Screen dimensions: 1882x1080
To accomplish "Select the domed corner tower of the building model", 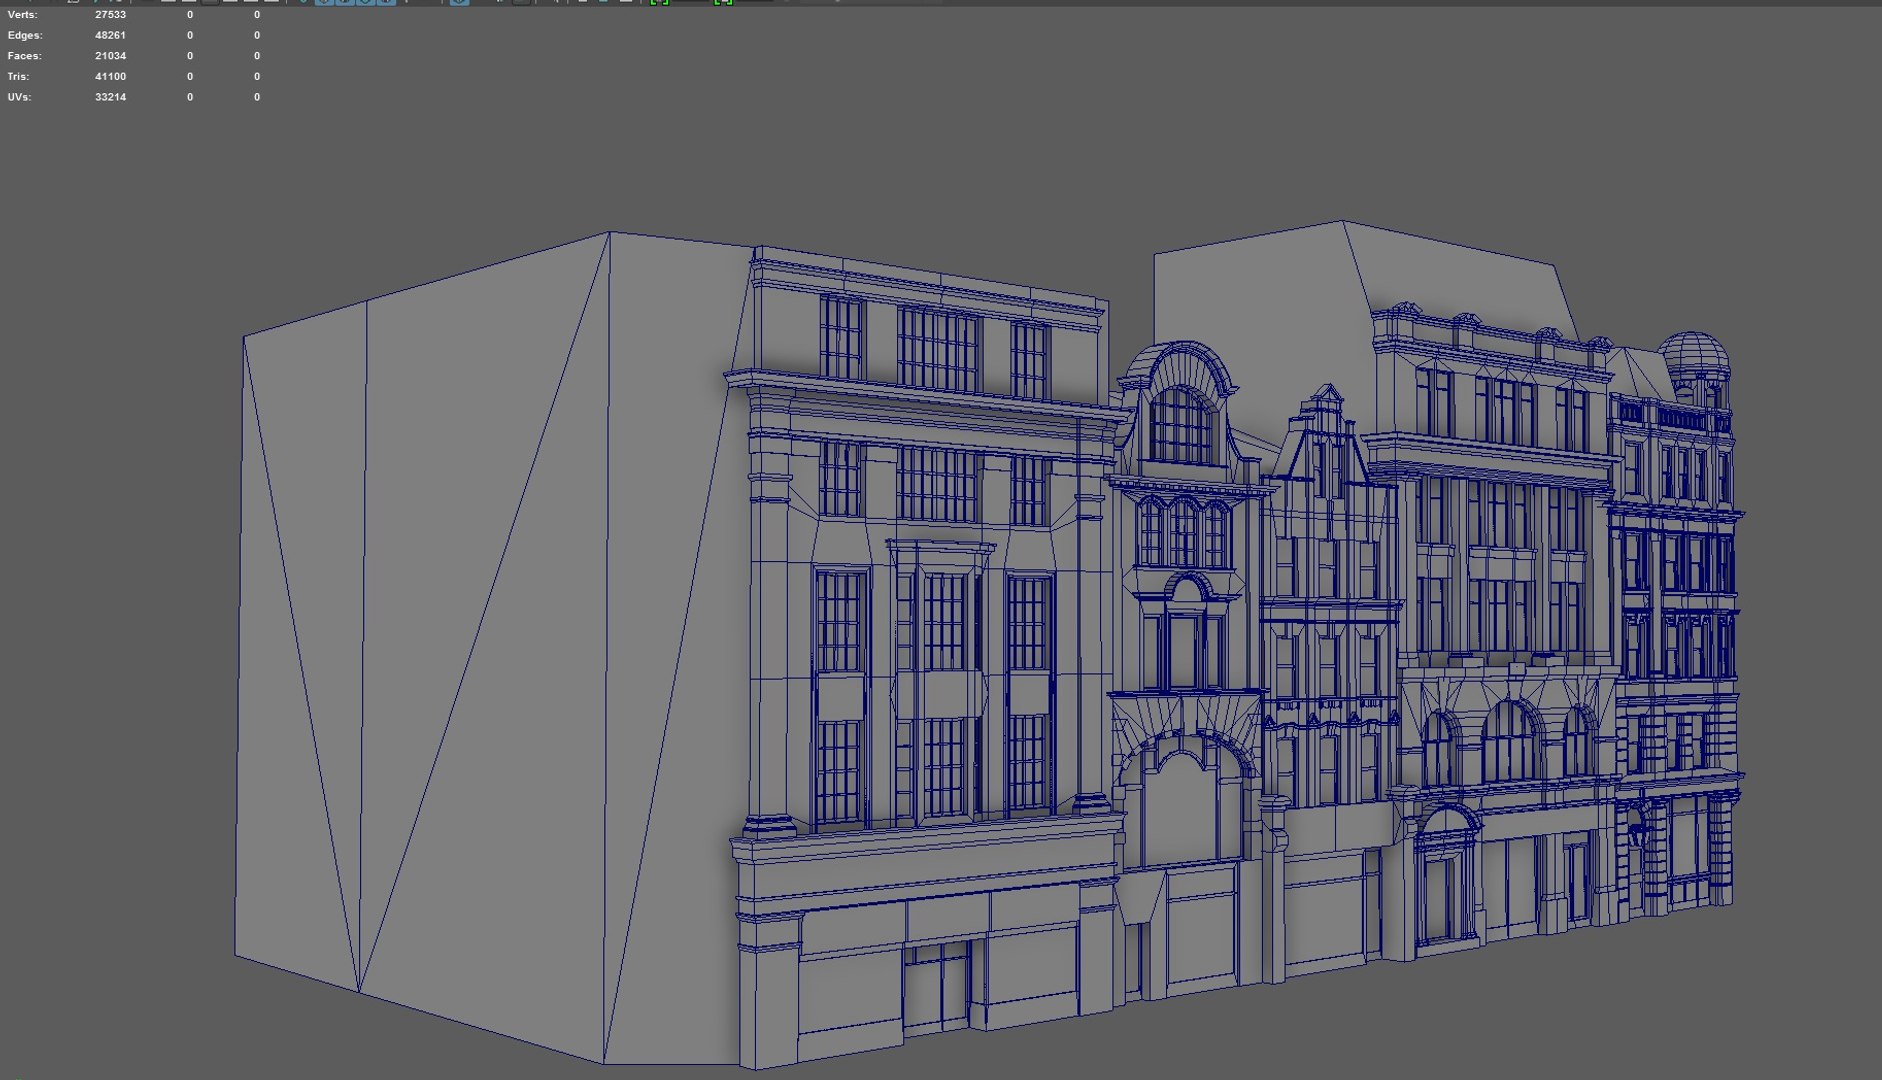I will (x=1694, y=370).
